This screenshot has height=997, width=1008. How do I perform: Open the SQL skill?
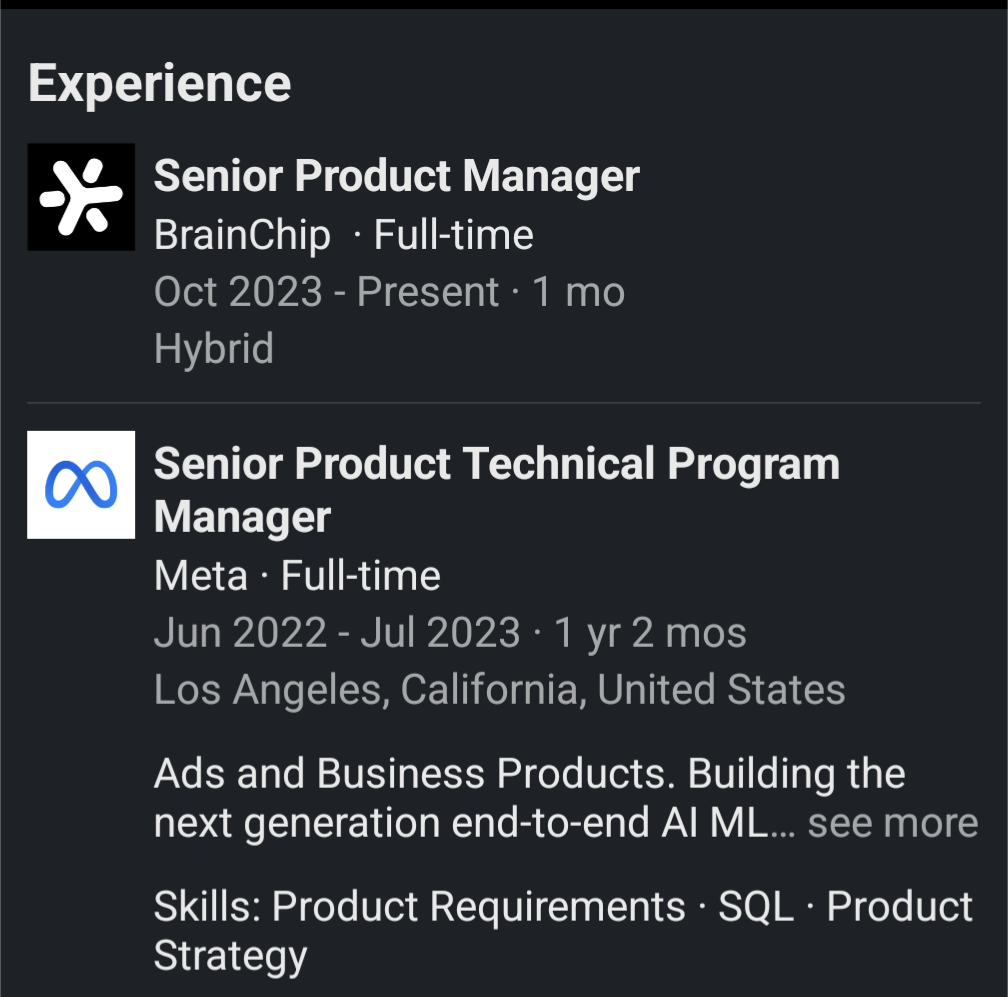pos(756,906)
